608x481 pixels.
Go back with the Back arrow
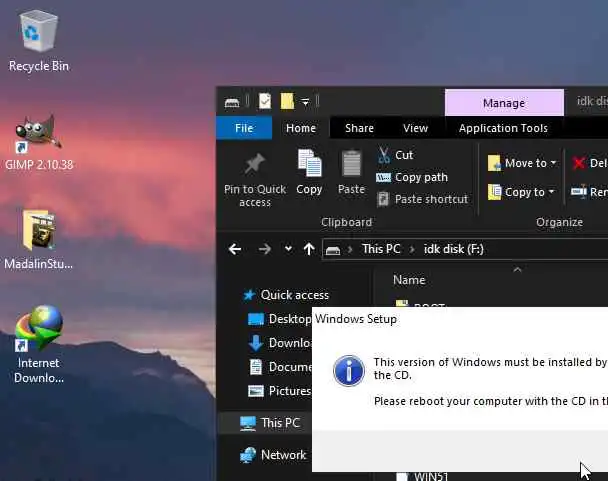tap(235, 249)
